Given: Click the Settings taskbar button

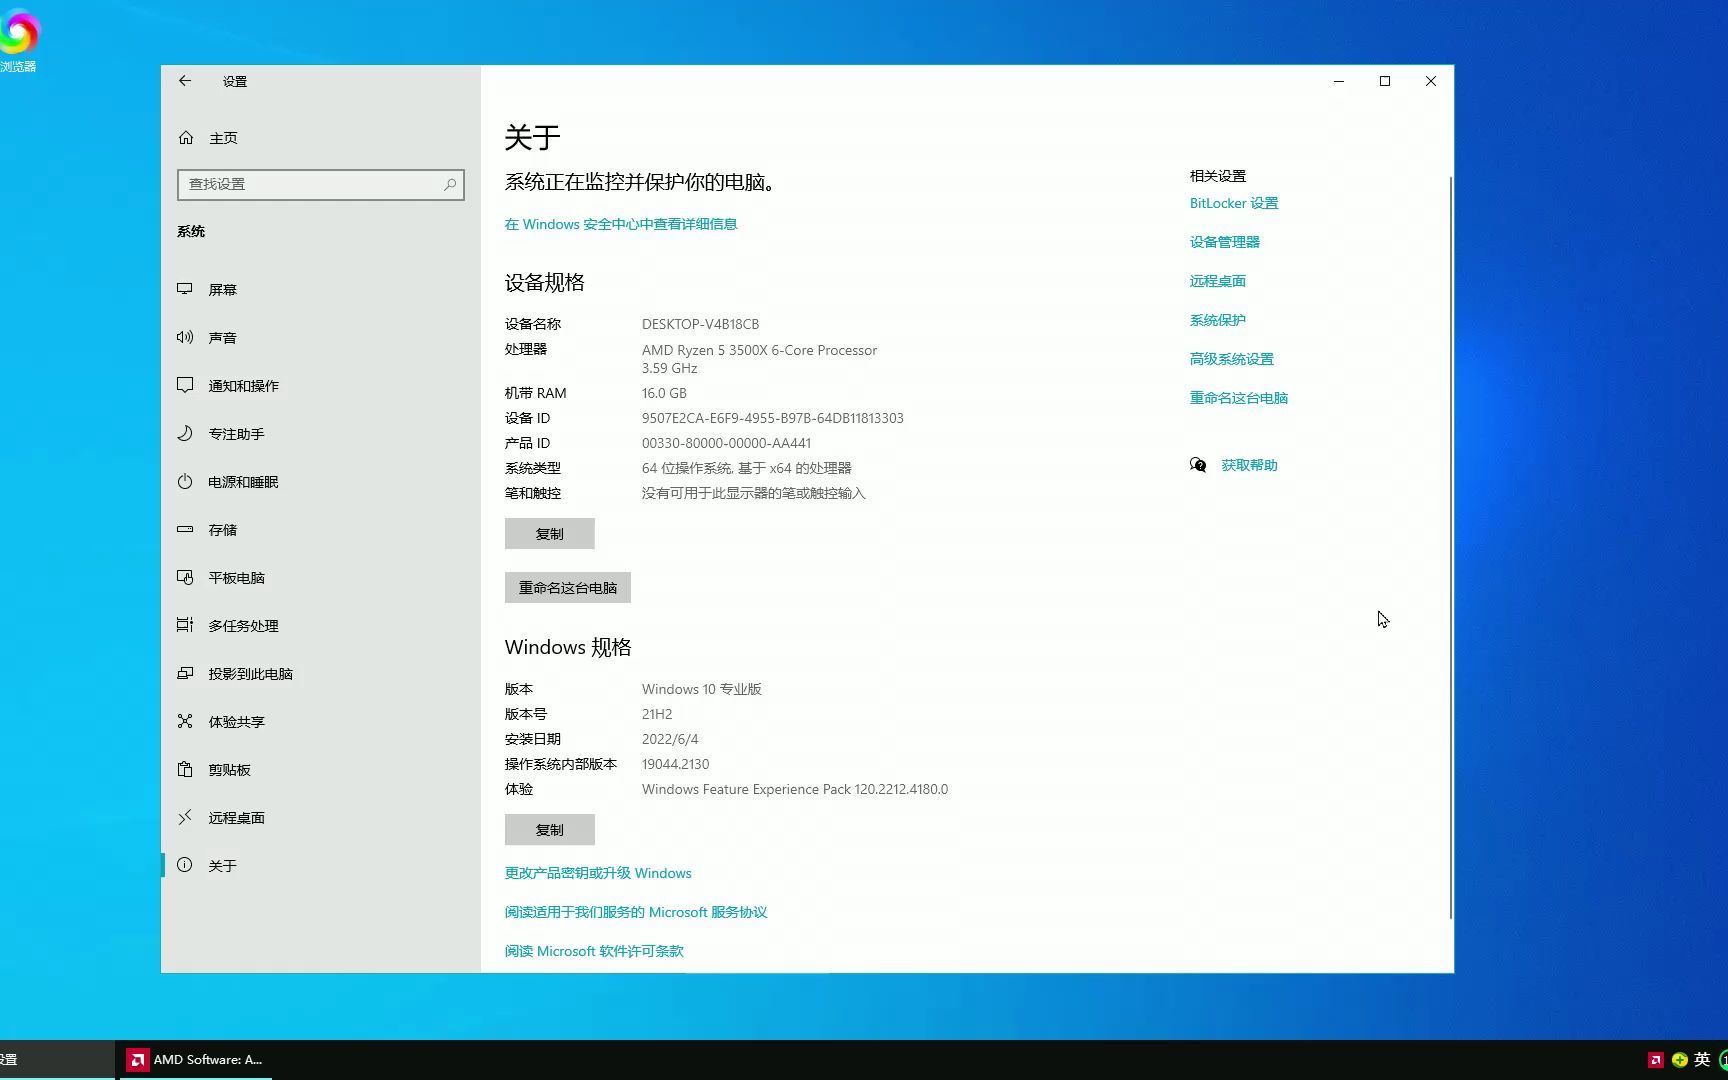Looking at the screenshot, I should (x=56, y=1060).
